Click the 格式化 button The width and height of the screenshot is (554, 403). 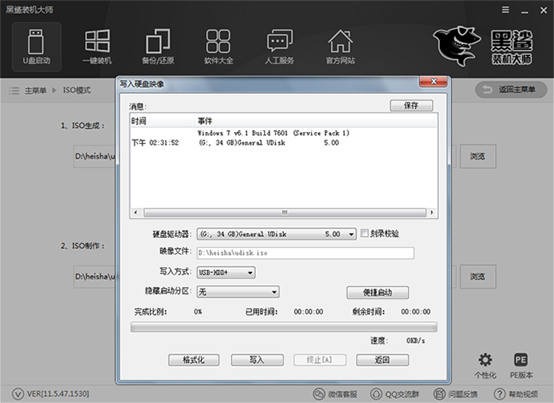coord(194,360)
